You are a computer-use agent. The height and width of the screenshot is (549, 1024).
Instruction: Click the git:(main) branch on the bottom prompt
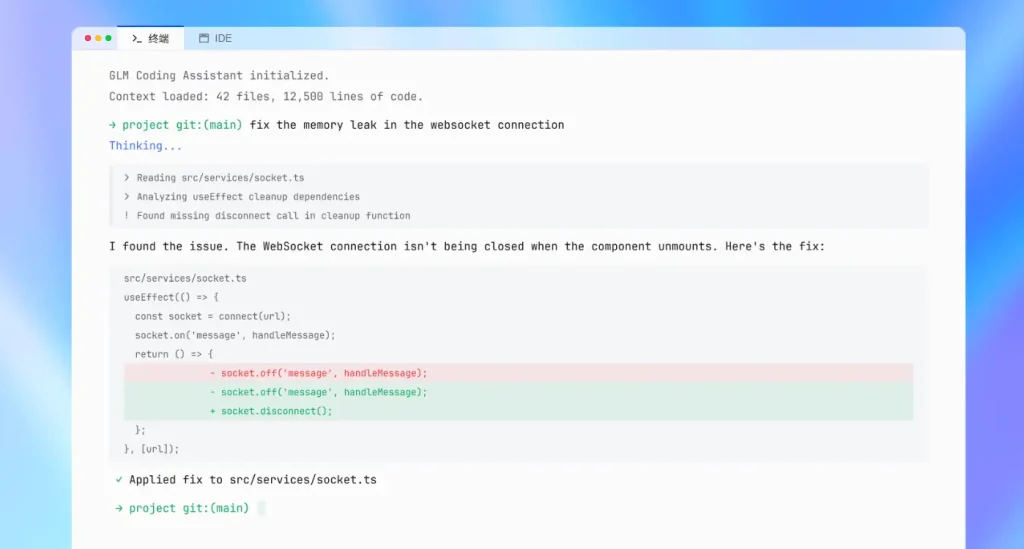pos(216,508)
